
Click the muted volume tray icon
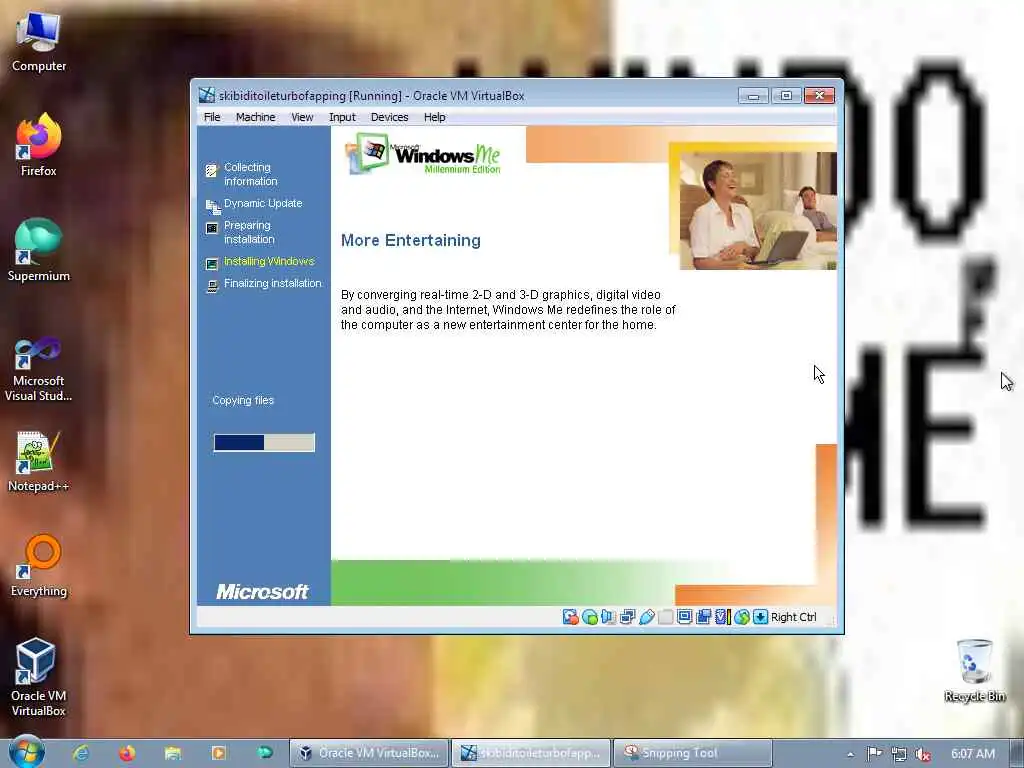[x=923, y=754]
